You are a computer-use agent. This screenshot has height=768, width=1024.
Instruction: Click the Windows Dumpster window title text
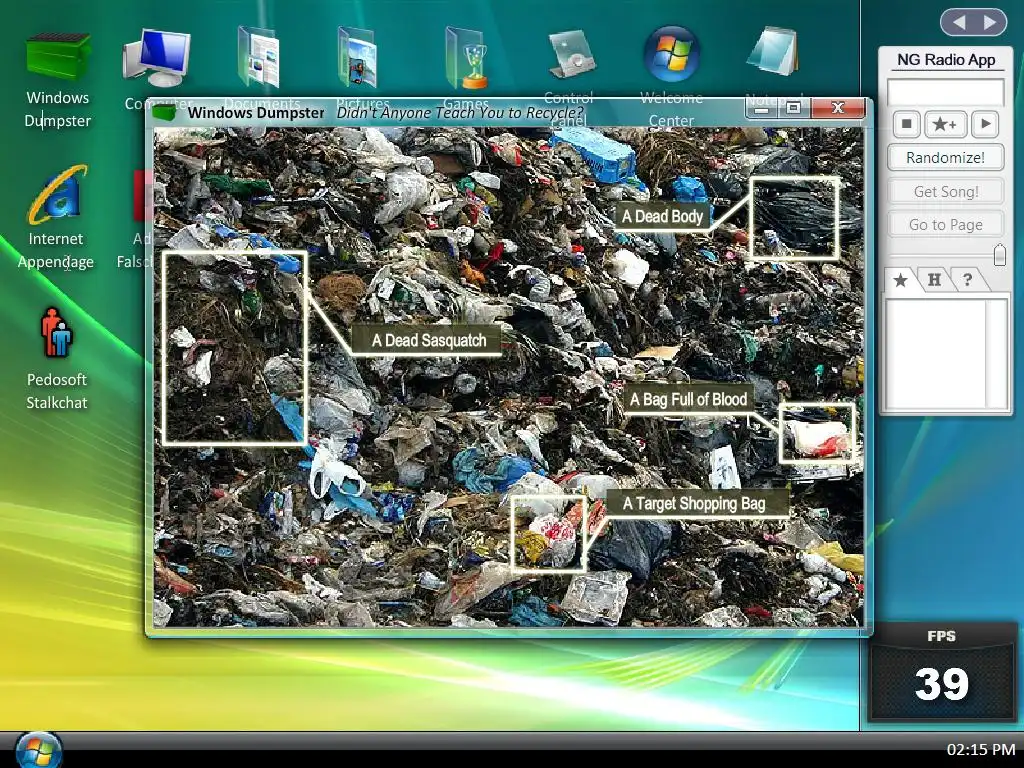tap(256, 112)
